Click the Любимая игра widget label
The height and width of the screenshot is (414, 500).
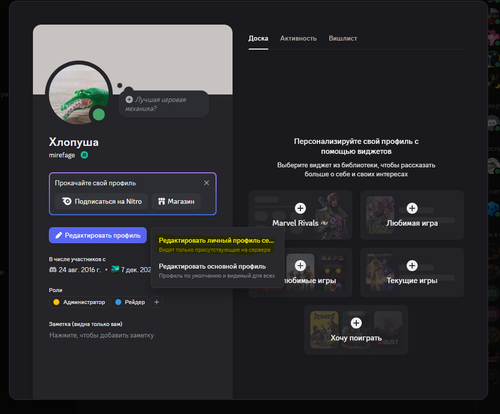click(412, 223)
